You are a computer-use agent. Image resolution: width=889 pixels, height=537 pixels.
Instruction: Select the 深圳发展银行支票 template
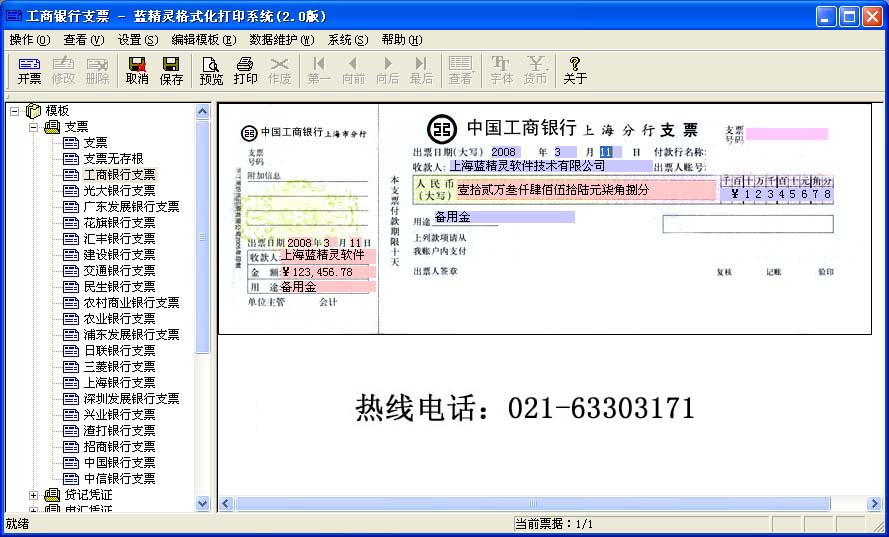pyautogui.click(x=131, y=399)
